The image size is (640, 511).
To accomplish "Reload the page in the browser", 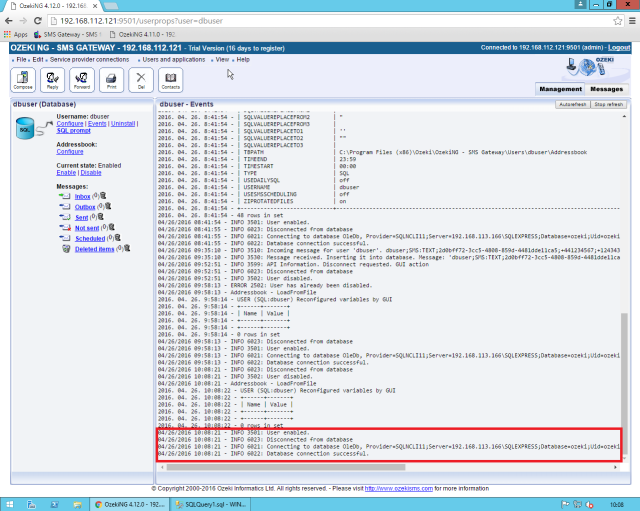I will point(38,21).
